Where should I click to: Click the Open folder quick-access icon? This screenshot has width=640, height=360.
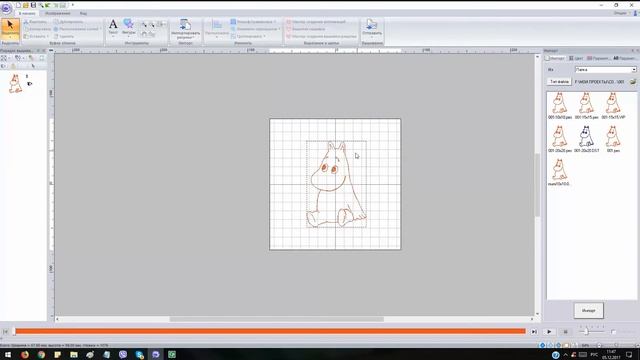[x=26, y=5]
